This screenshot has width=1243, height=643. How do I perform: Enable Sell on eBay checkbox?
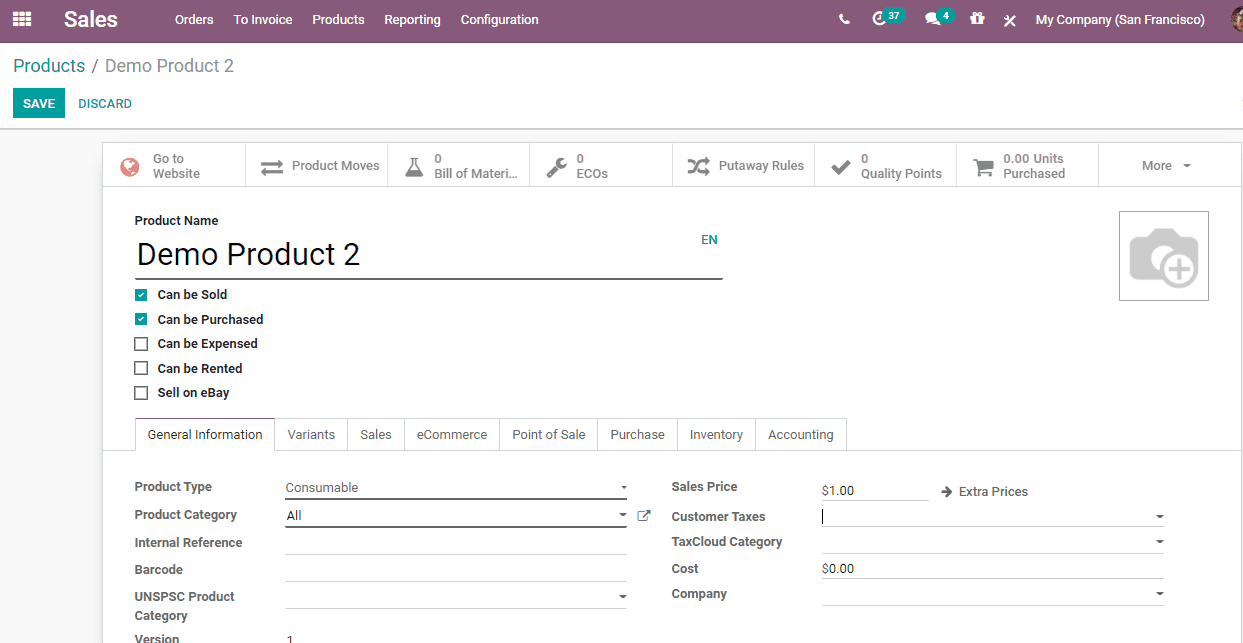tap(141, 393)
